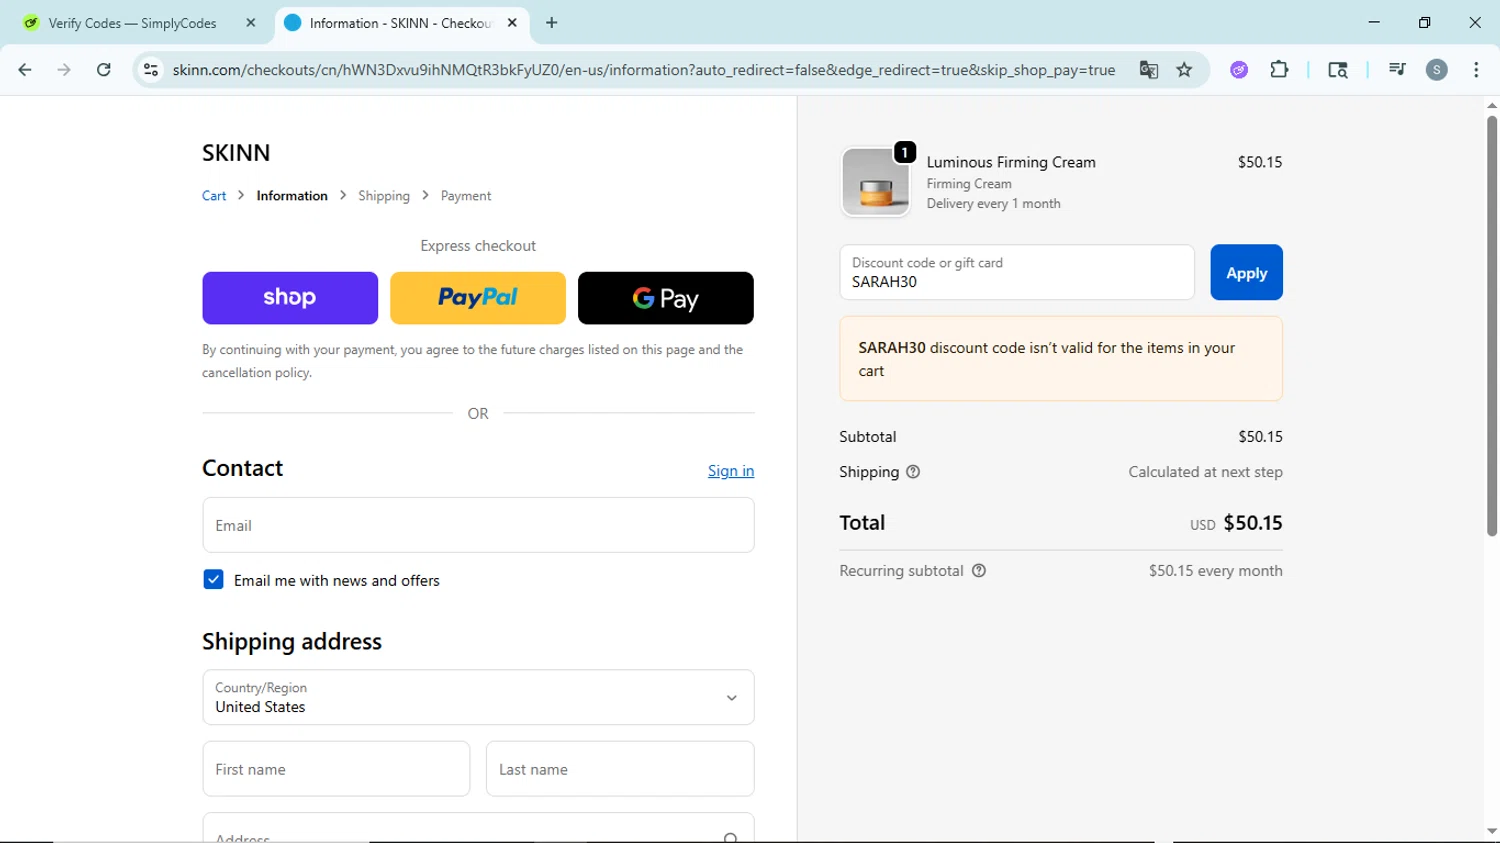Choose Google Pay express checkout
Viewport: 1500px width, 843px height.
(666, 298)
